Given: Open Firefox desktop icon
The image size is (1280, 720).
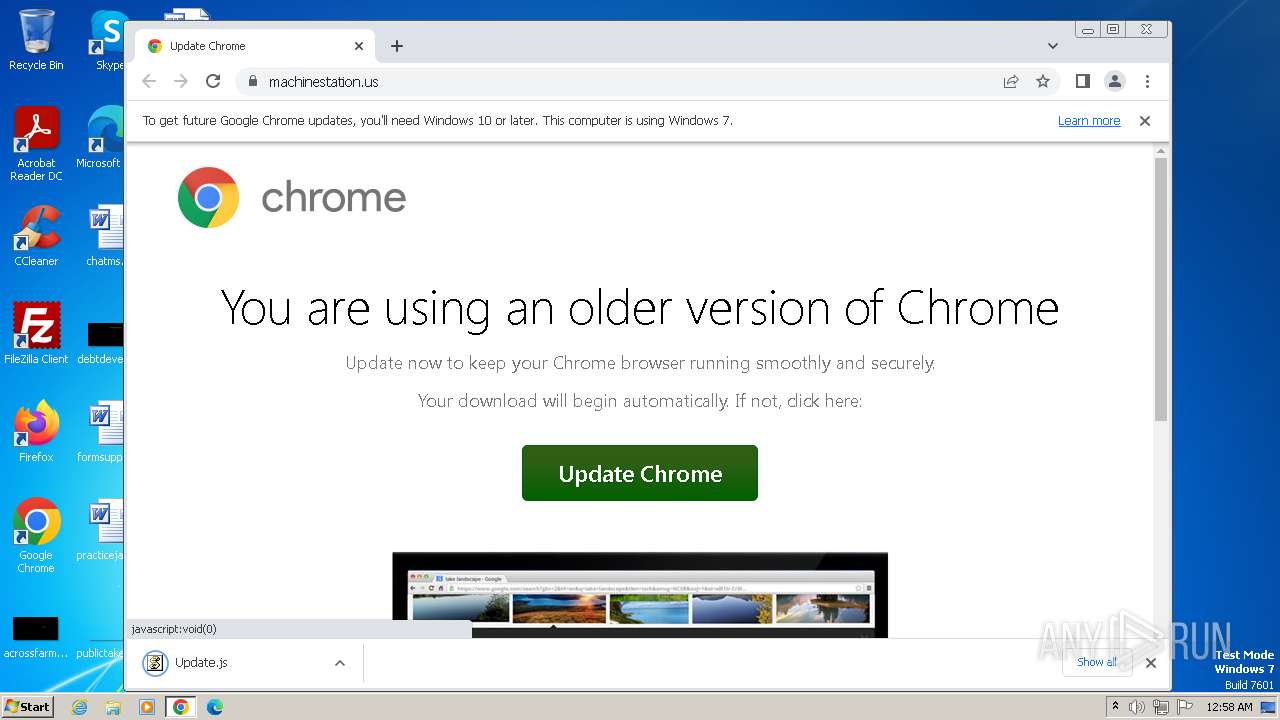Looking at the screenshot, I should [36, 432].
